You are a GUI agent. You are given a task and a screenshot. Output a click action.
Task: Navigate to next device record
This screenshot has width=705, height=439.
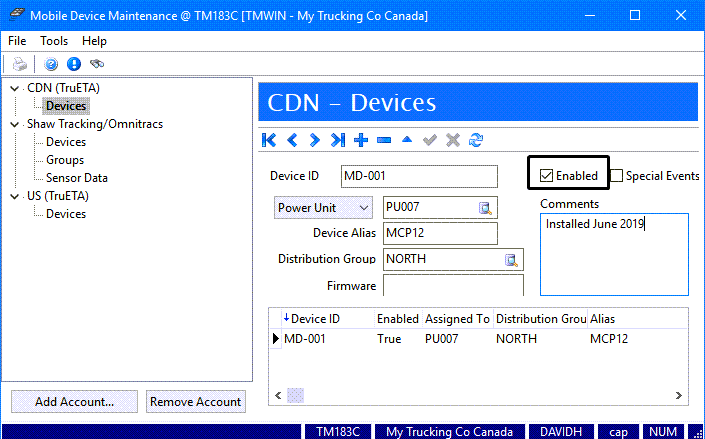pyautogui.click(x=315, y=140)
